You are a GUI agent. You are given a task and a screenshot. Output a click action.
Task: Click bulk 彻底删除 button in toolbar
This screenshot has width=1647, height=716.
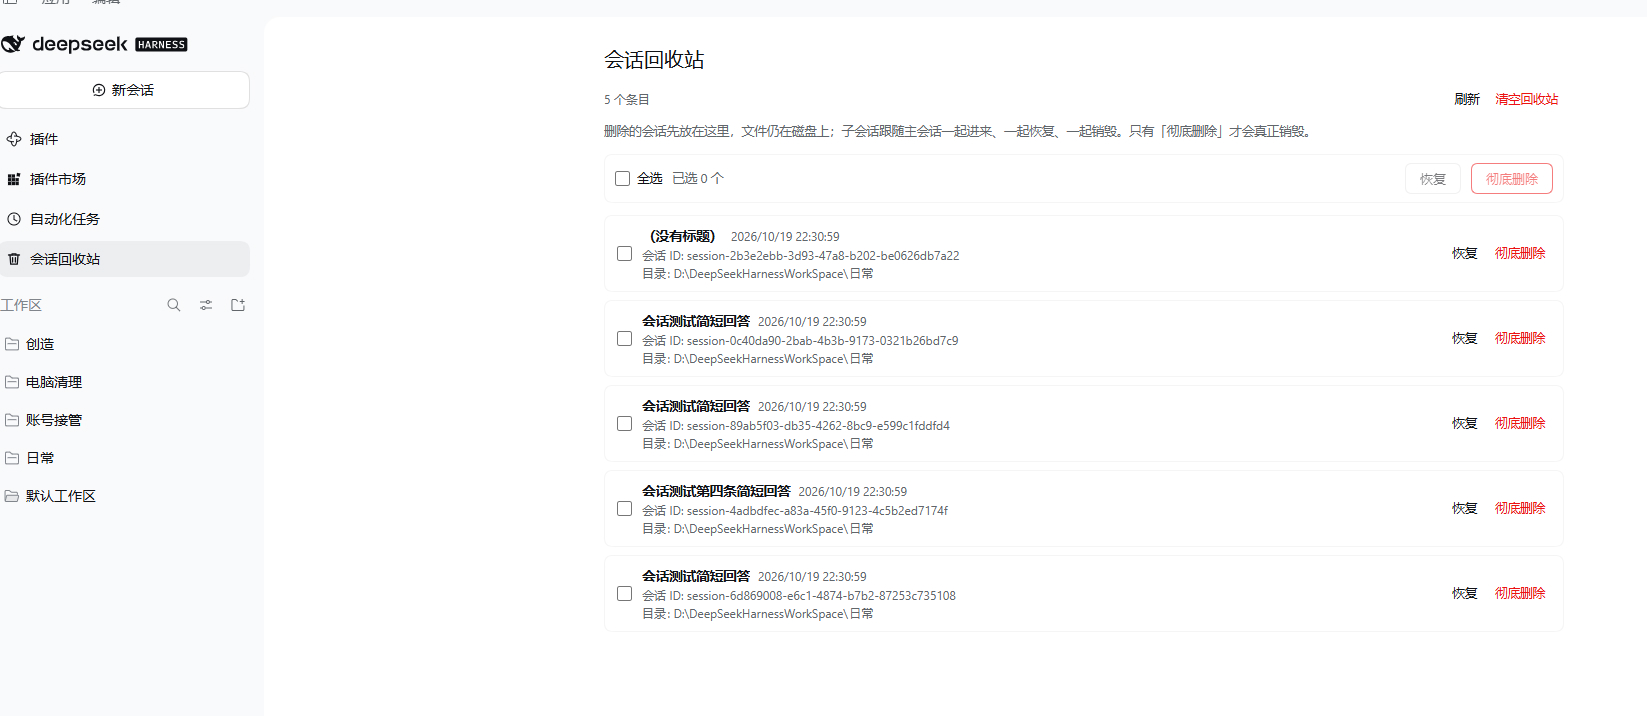point(1512,179)
